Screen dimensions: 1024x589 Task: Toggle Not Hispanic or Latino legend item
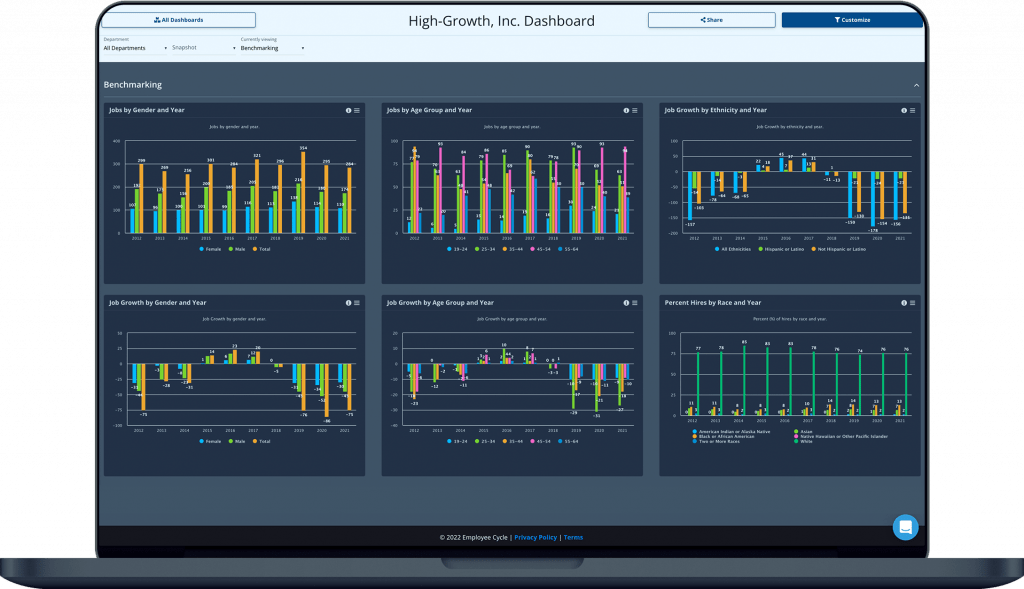(x=839, y=249)
